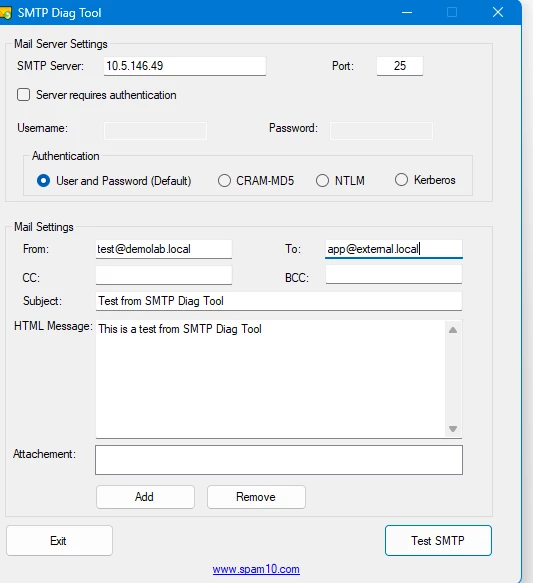Click the maximize window button
533x583 pixels.
coord(452,13)
